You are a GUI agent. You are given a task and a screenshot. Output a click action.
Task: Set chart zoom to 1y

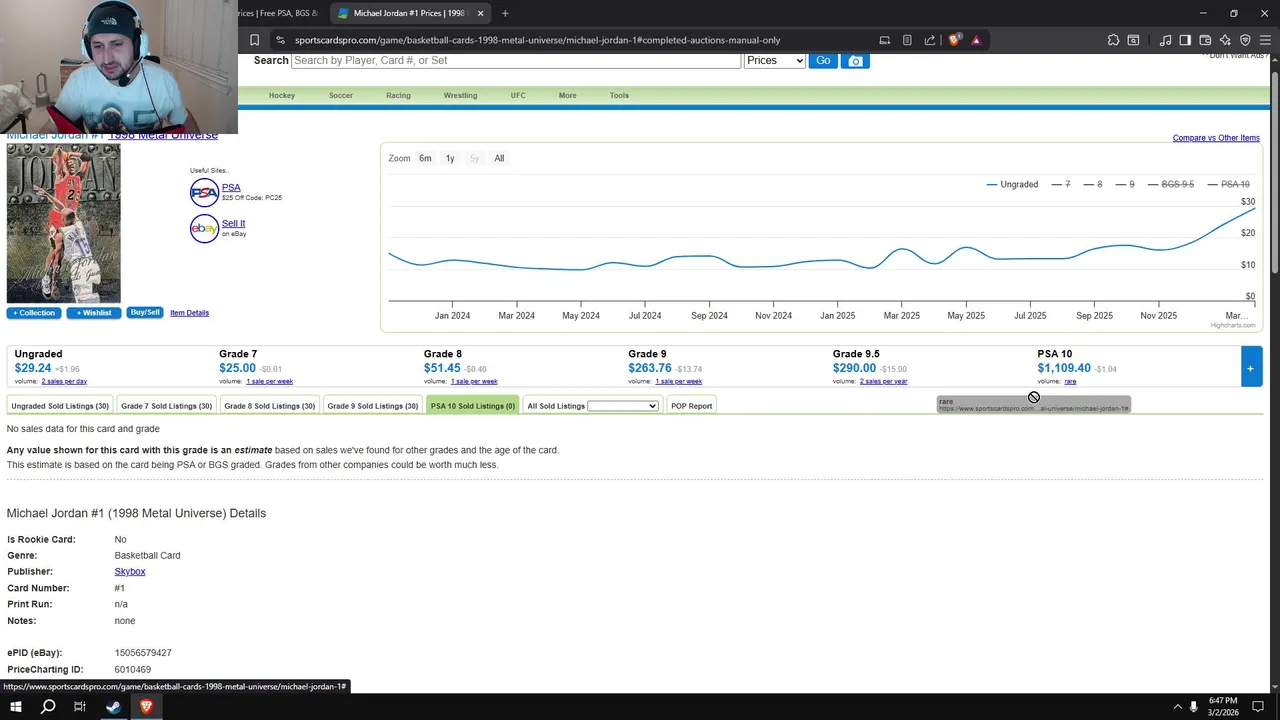(x=450, y=158)
